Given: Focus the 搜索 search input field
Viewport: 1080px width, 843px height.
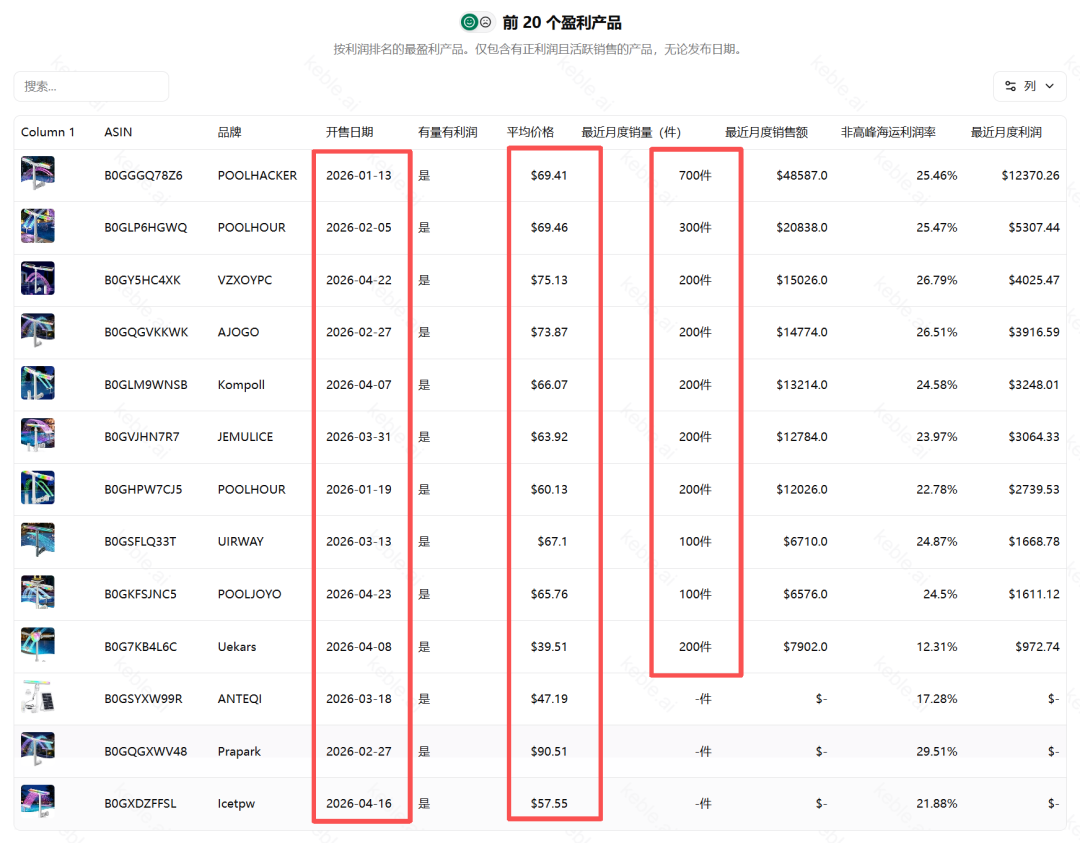Looking at the screenshot, I should (91, 86).
